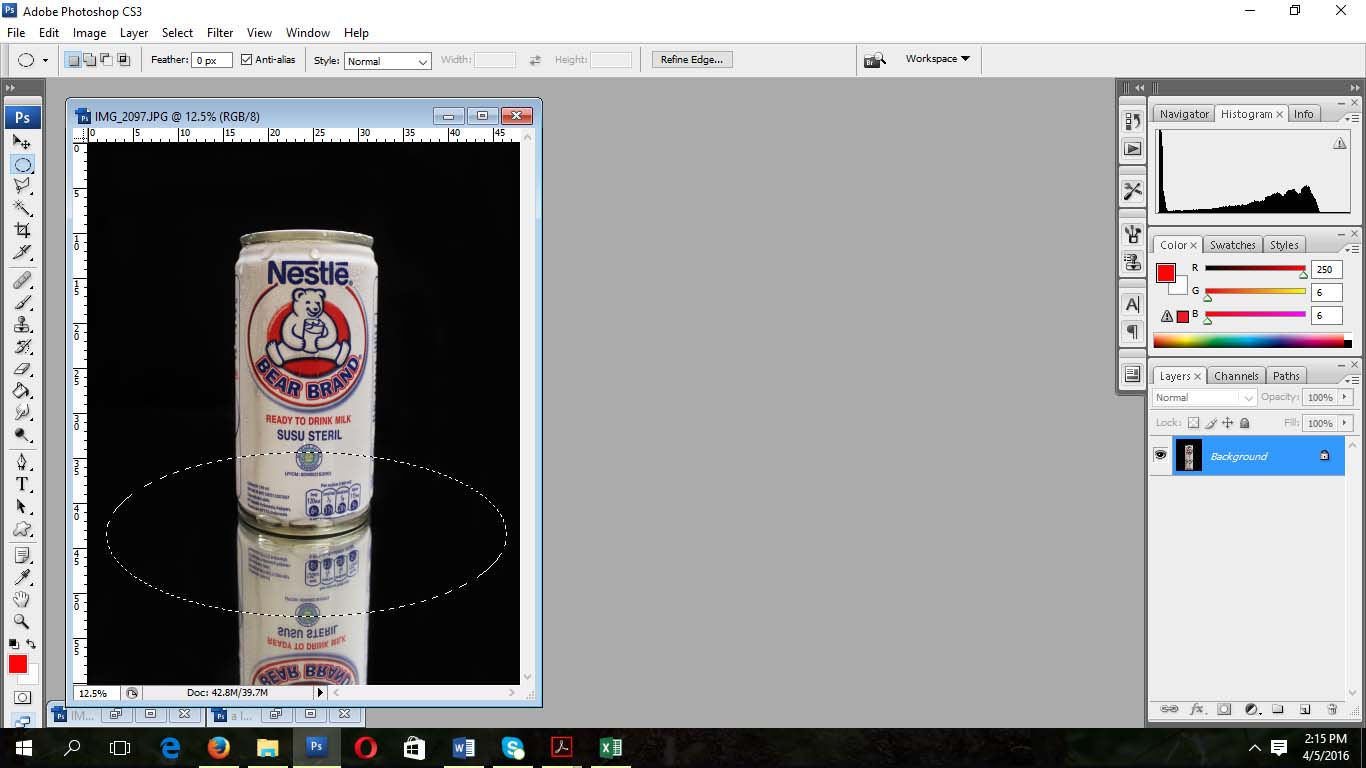
Task: Toggle lock image pixels brush icon
Action: [x=1210, y=423]
